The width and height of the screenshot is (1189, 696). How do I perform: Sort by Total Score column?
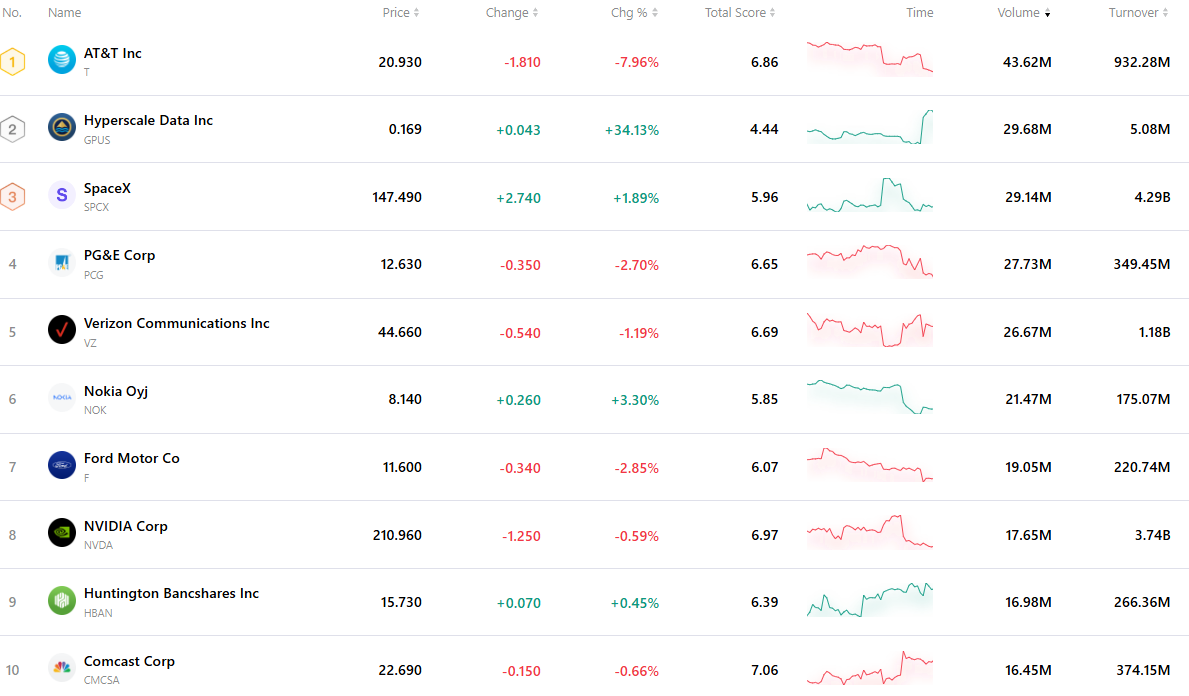tap(740, 13)
